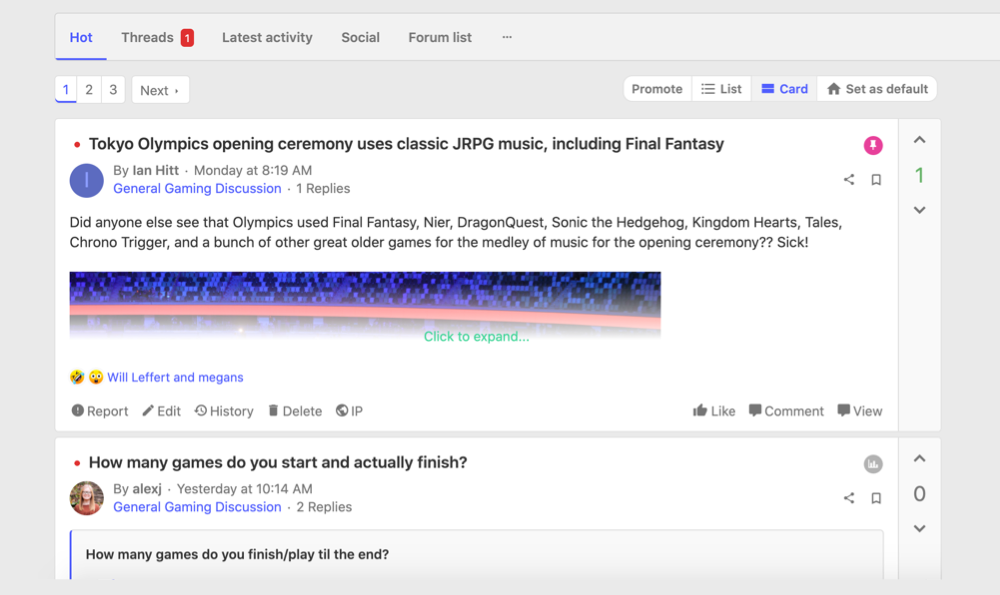Switch to Latest activity tab

pos(267,37)
